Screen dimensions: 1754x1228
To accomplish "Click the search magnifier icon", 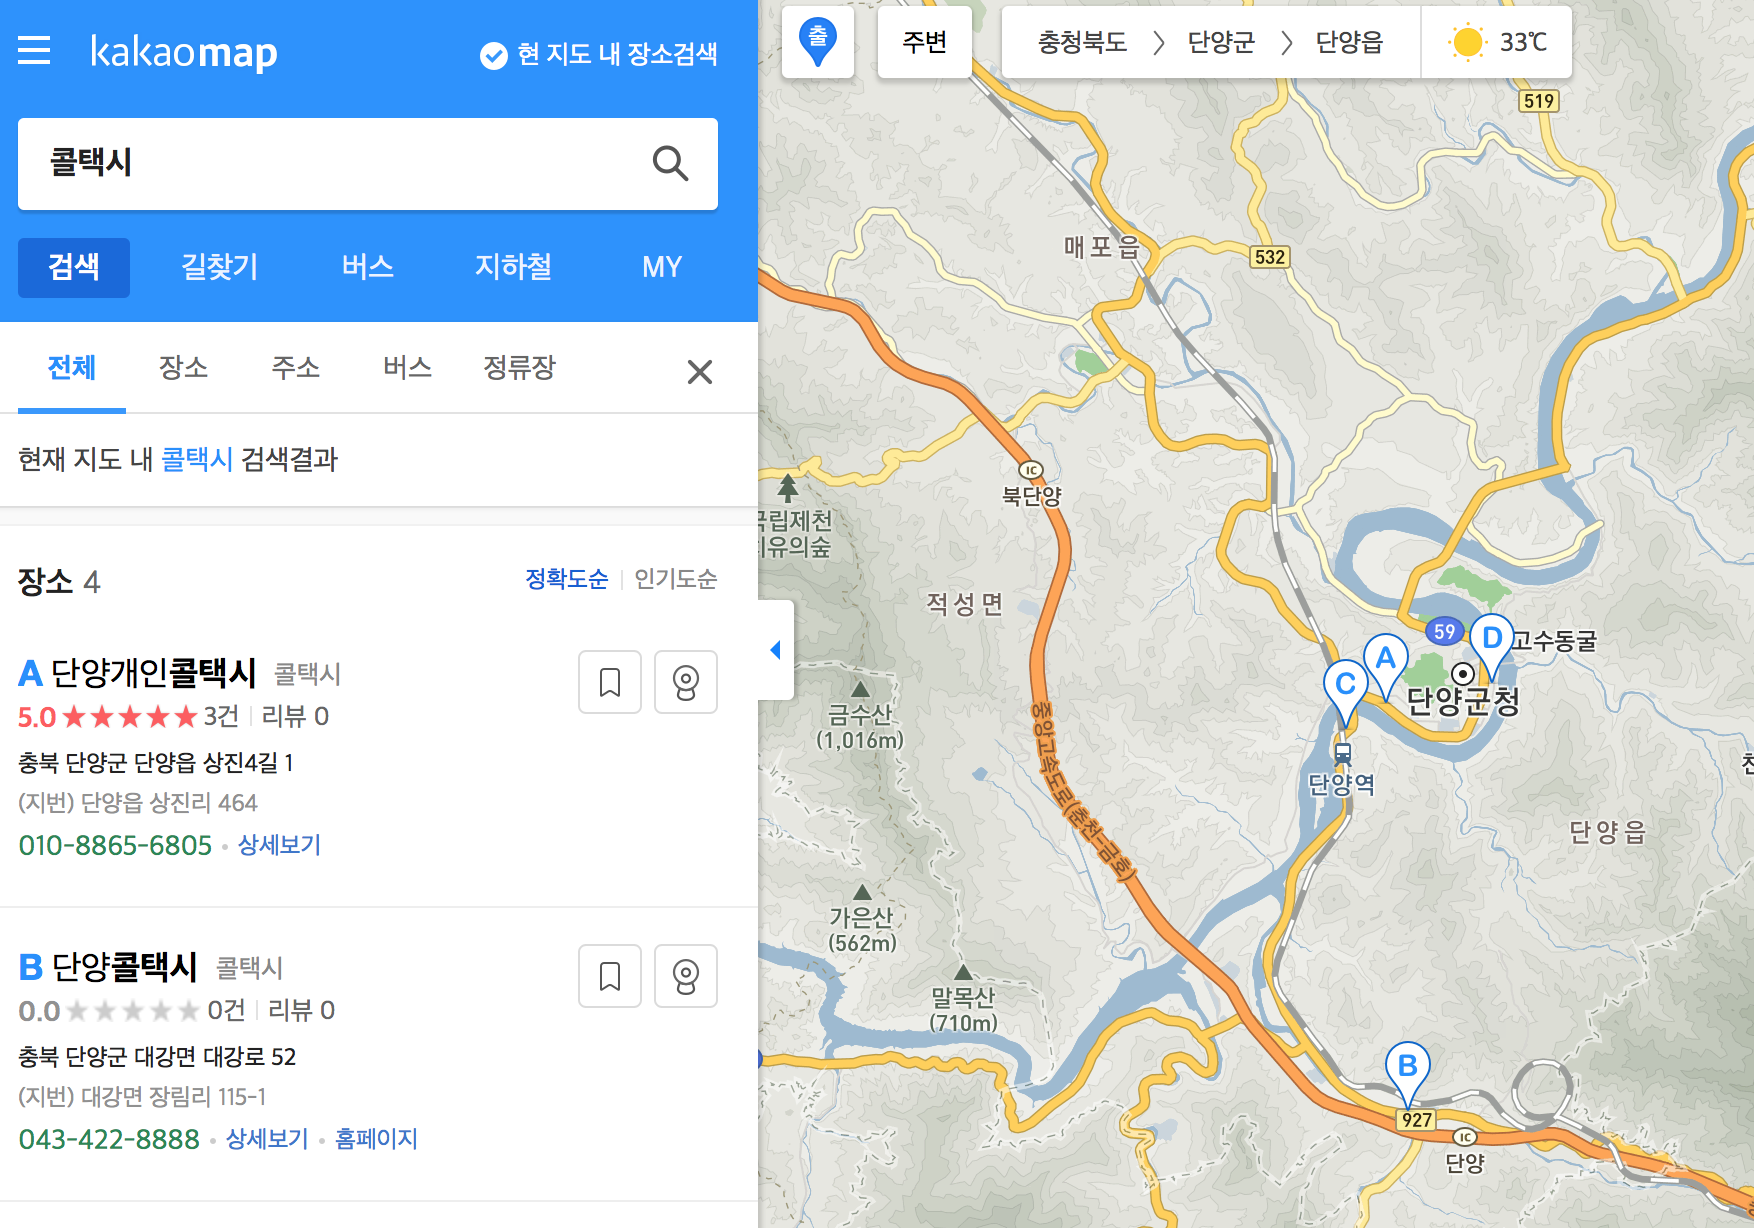I will click(x=670, y=163).
